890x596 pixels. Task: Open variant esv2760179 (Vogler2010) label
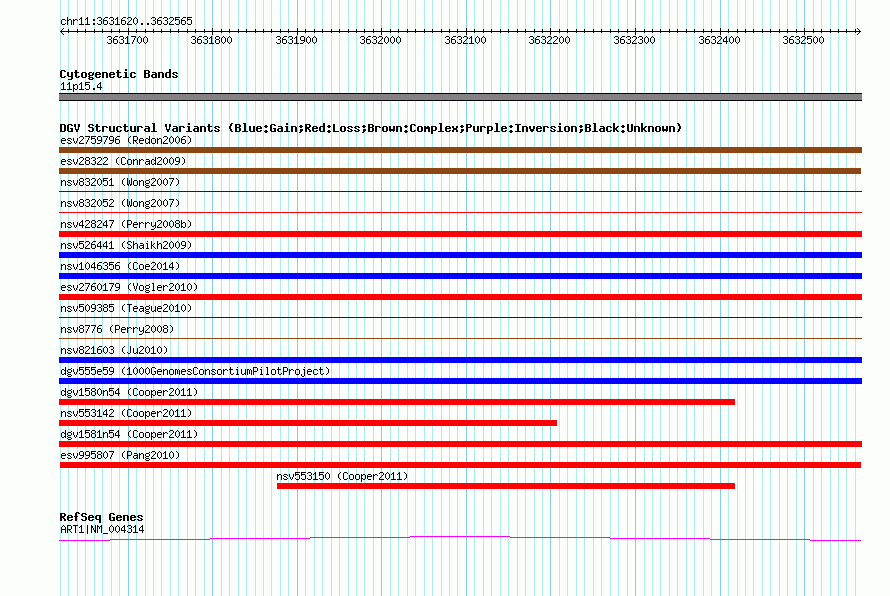pos(129,287)
